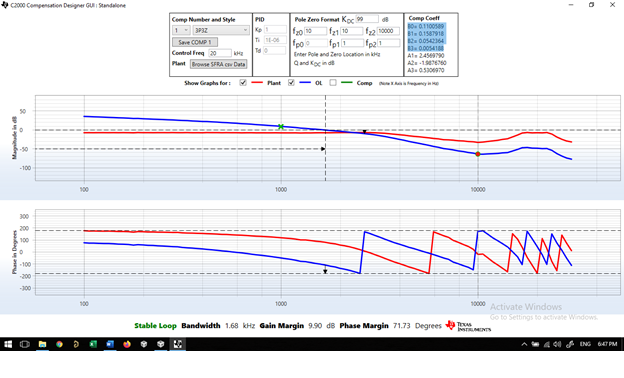Open Word from the taskbar

[110, 344]
